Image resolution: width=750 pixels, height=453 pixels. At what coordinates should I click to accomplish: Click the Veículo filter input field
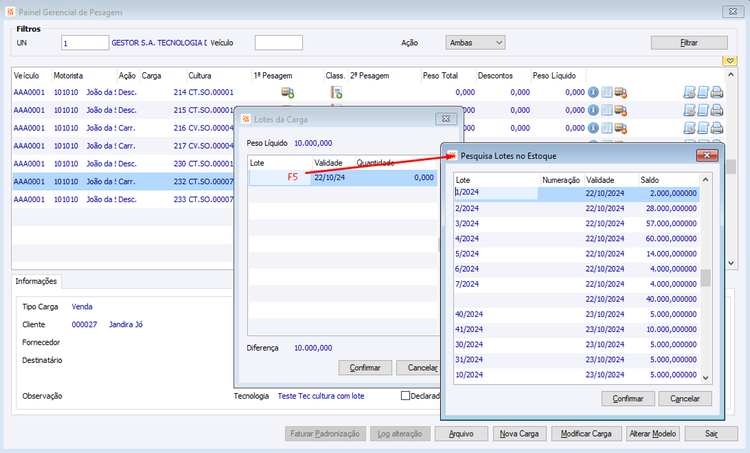click(x=278, y=43)
